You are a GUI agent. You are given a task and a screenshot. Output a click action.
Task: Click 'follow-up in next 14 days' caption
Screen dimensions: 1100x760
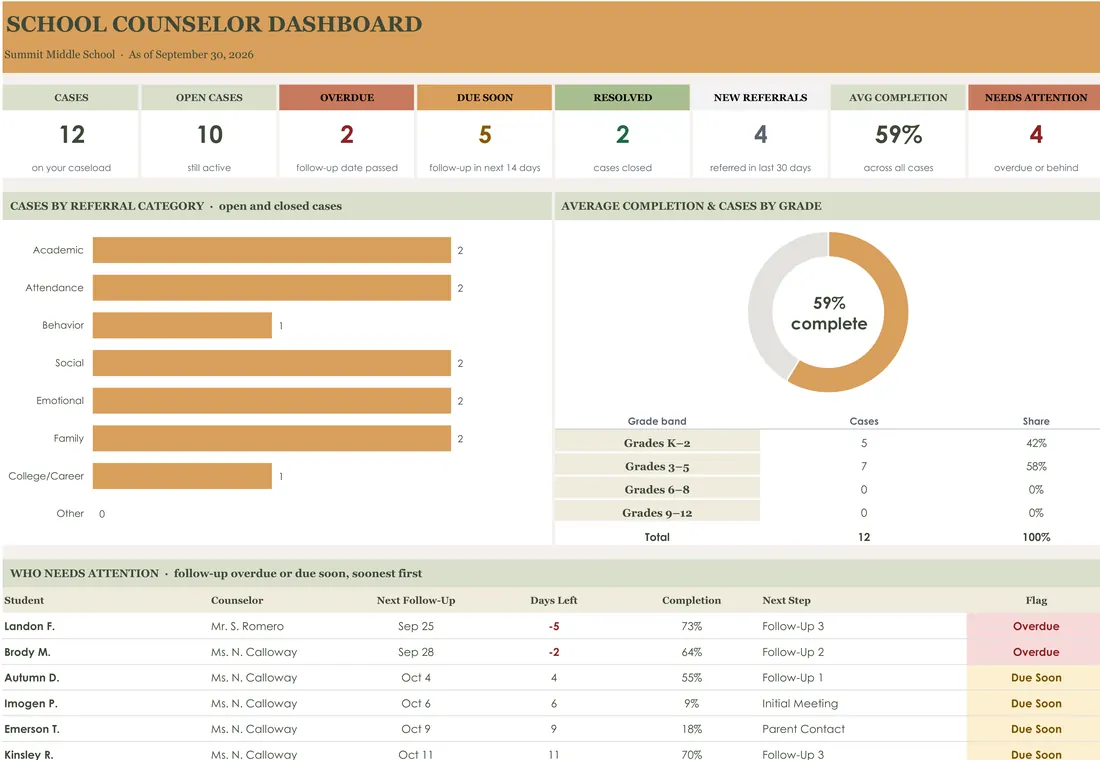tap(485, 168)
